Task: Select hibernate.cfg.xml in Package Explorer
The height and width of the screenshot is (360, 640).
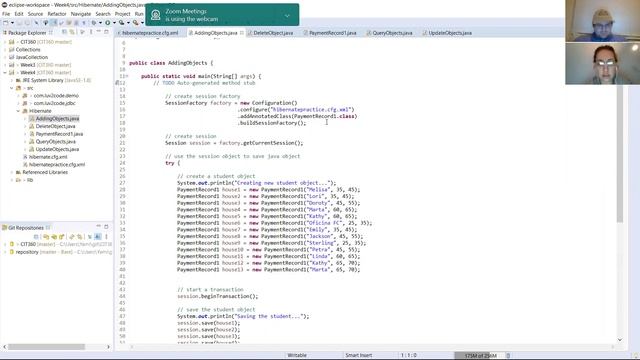Action: point(48,157)
